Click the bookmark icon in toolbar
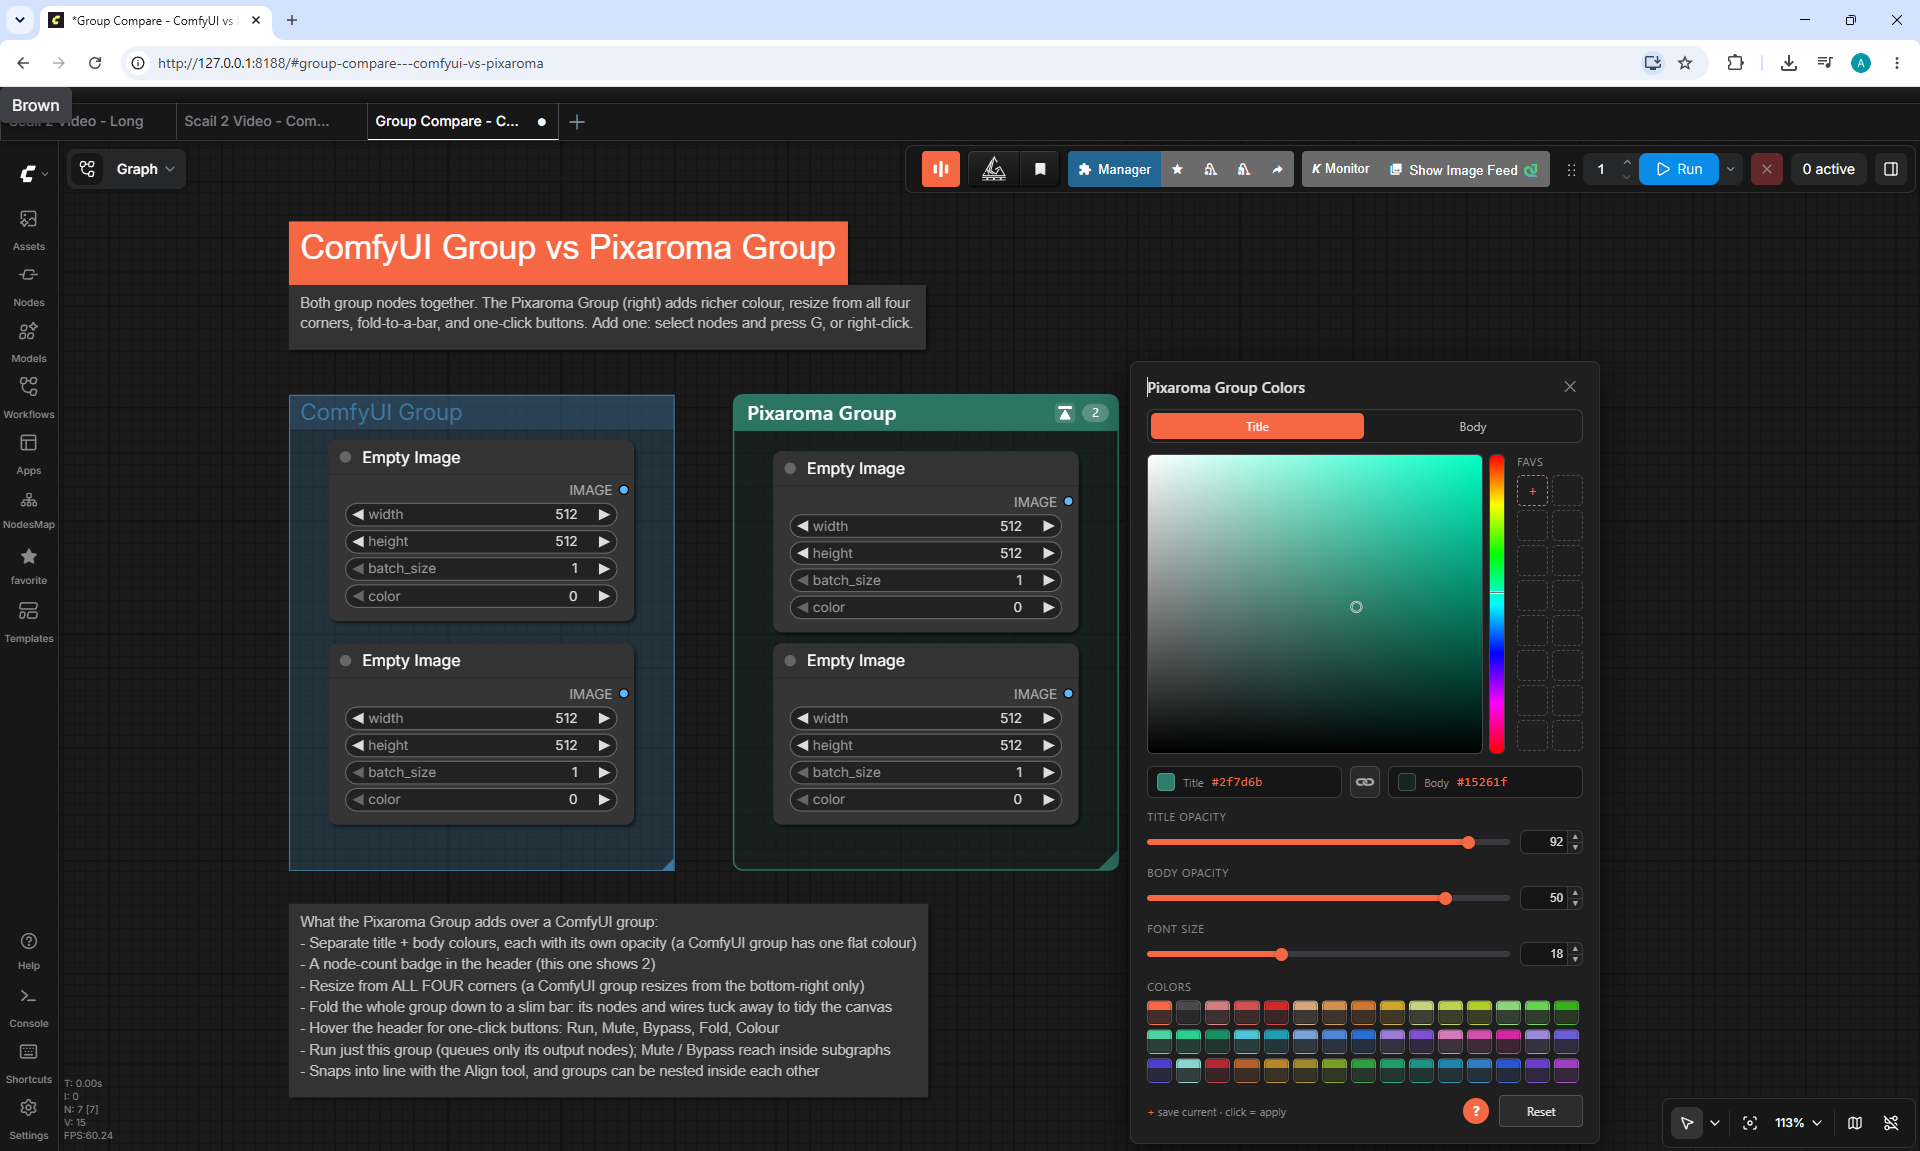 click(1040, 169)
